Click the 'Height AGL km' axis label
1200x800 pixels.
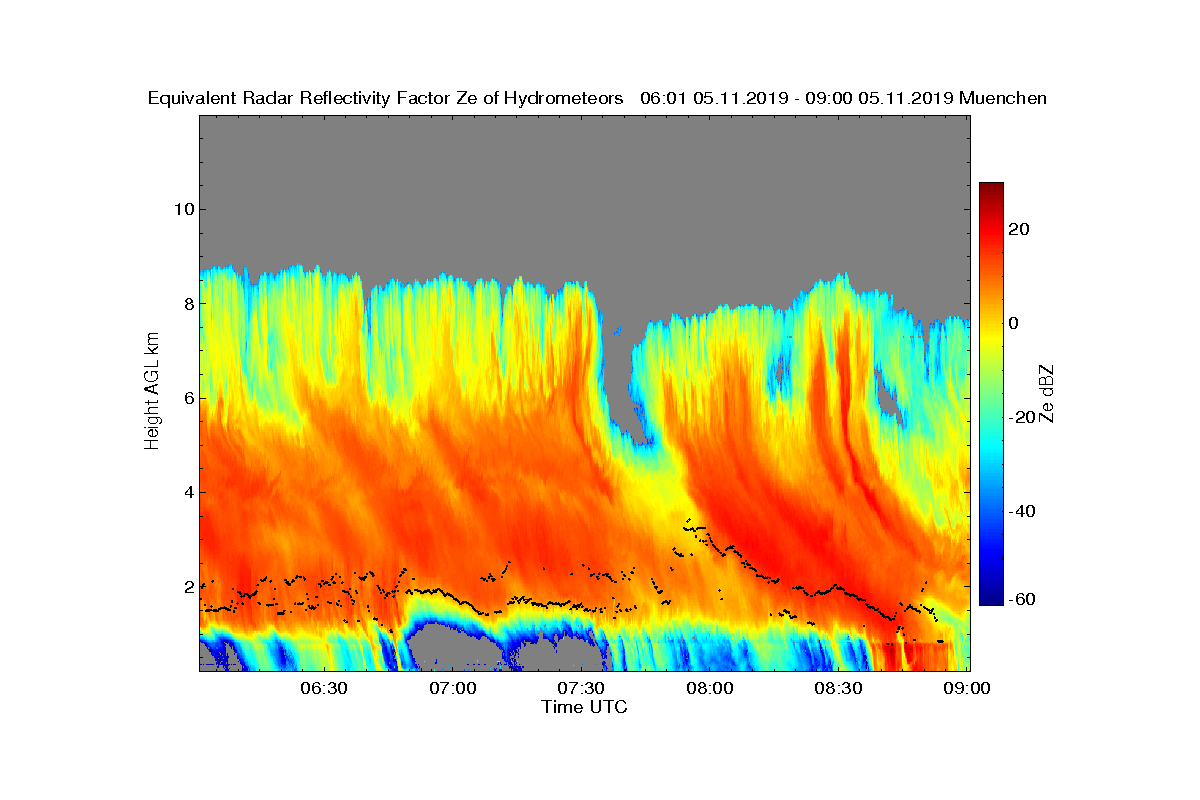152,393
